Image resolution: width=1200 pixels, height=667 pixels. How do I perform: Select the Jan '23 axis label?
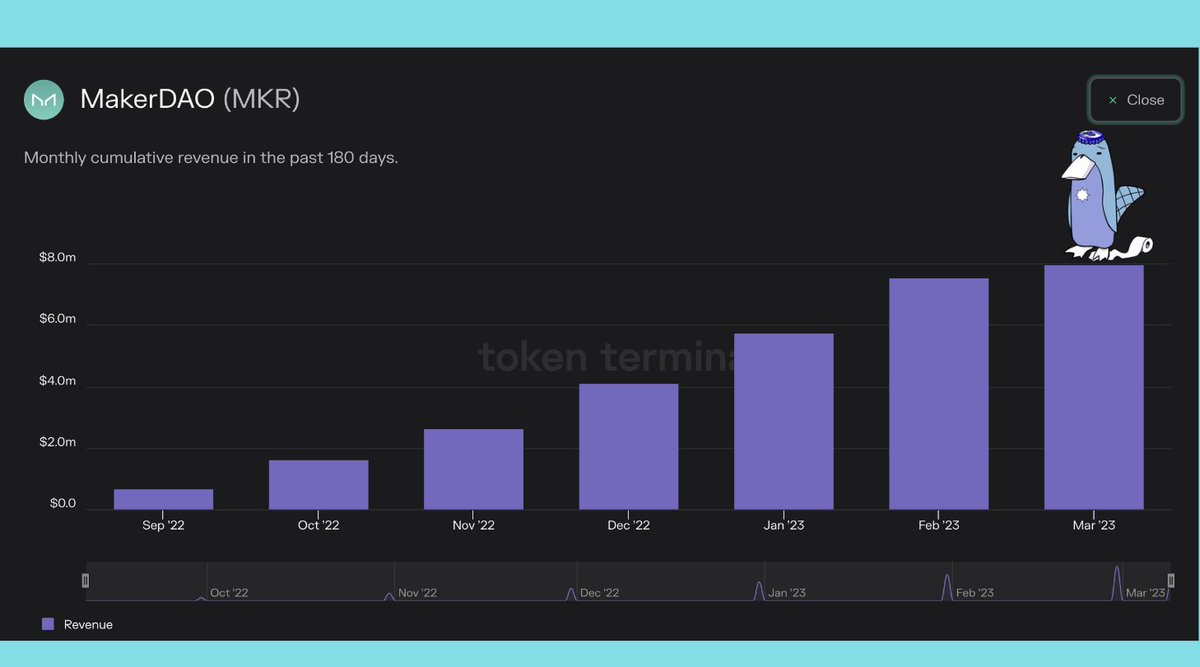[782, 524]
